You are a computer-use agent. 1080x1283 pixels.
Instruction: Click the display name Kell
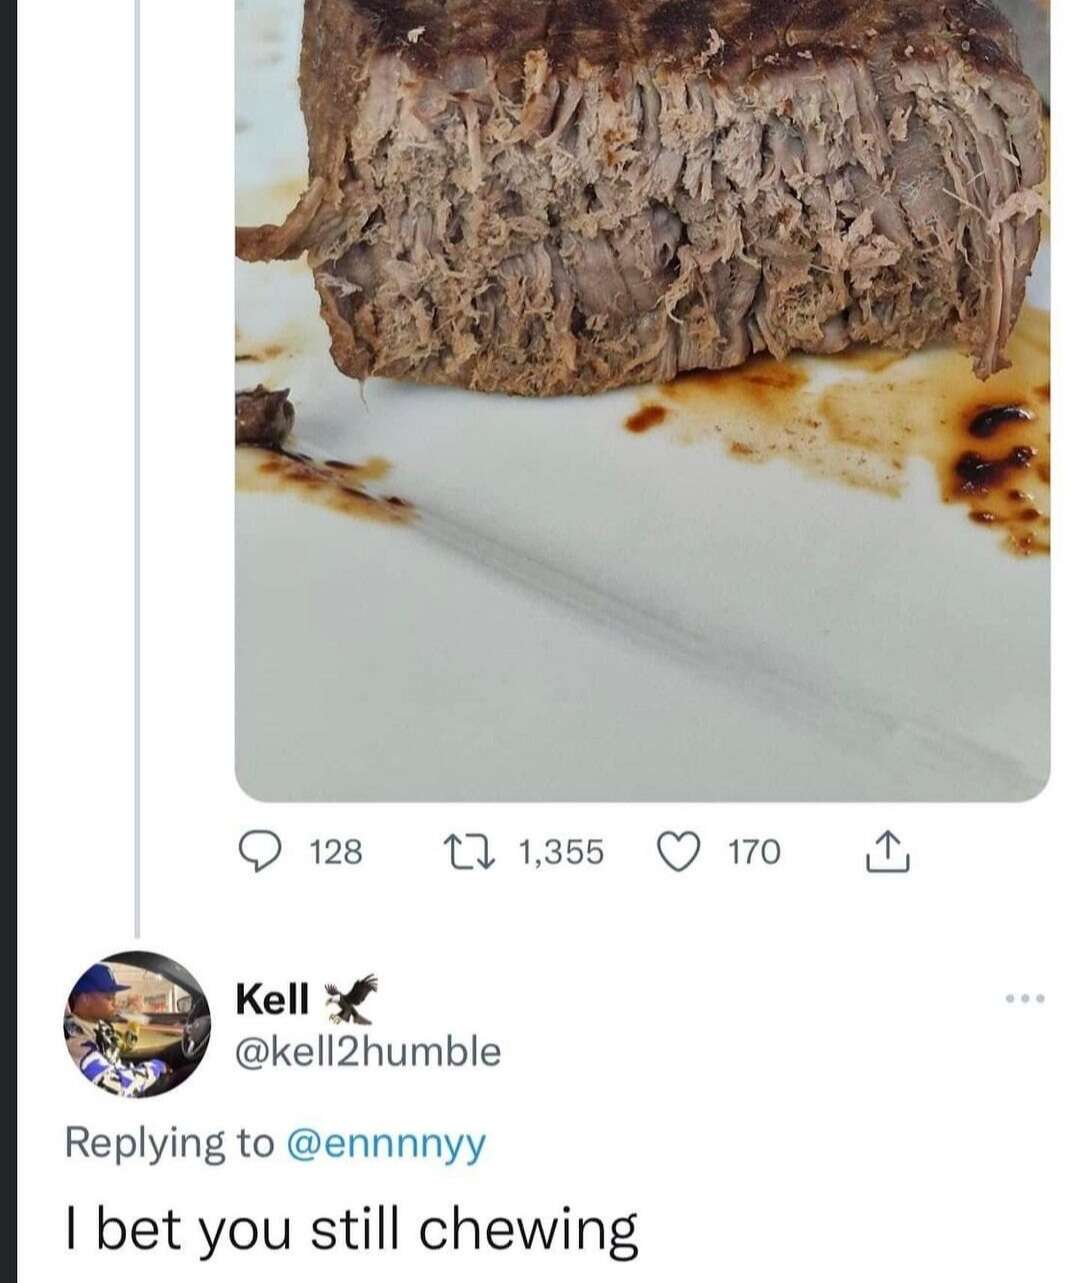(271, 998)
